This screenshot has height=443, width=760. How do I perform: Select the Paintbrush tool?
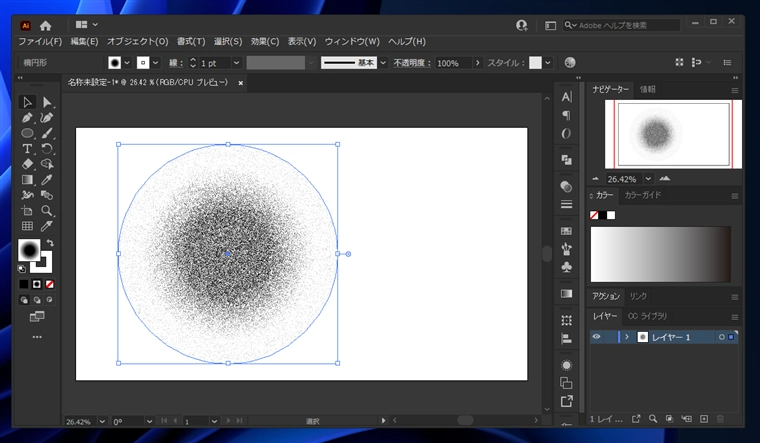click(x=47, y=133)
